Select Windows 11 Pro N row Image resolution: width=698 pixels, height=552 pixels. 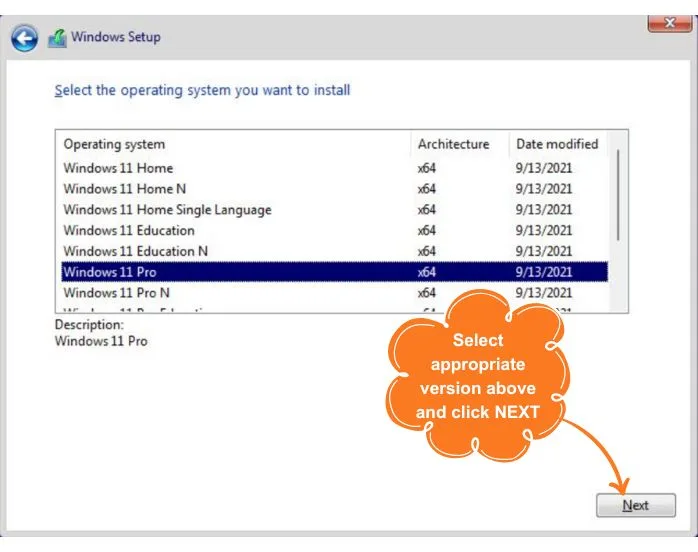tap(334, 293)
